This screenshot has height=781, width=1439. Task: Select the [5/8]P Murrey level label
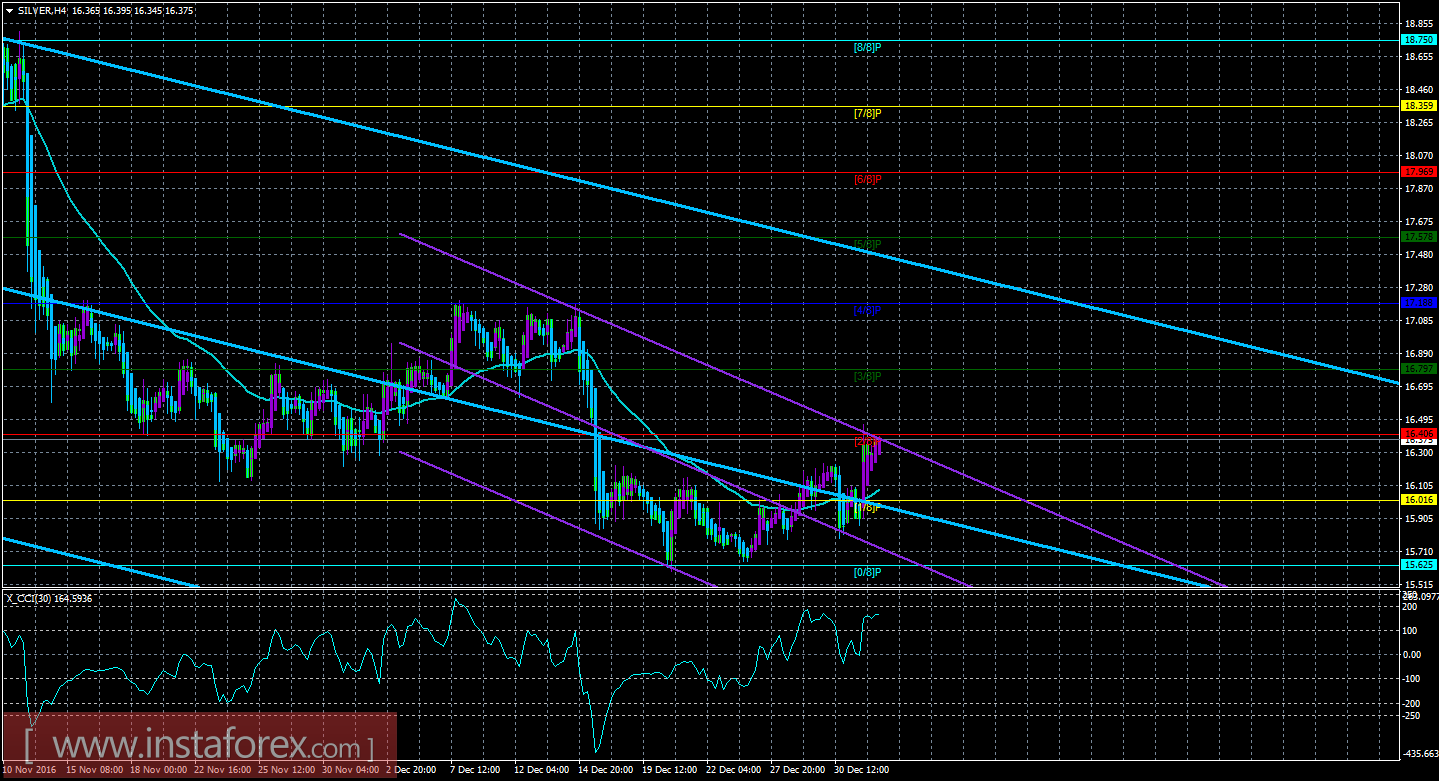coord(867,244)
